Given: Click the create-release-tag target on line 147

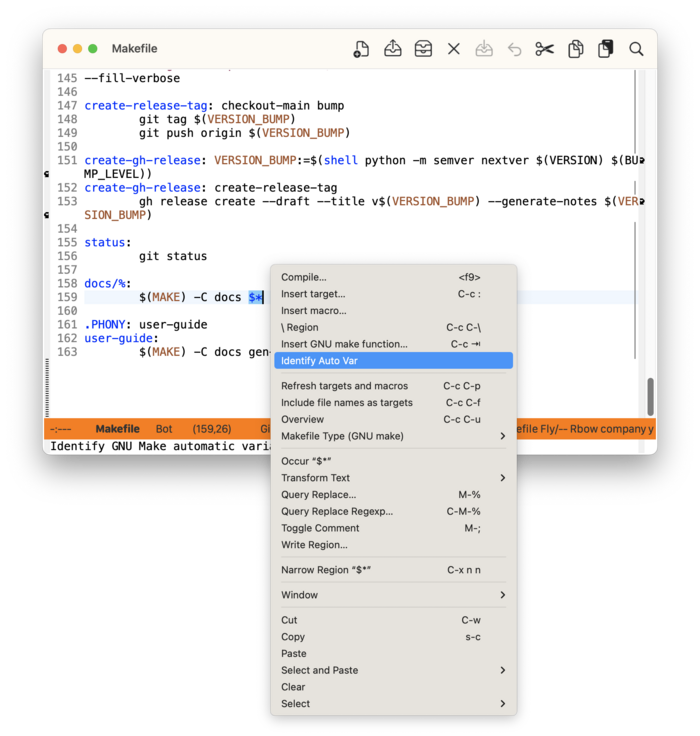Looking at the screenshot, I should coord(146,106).
